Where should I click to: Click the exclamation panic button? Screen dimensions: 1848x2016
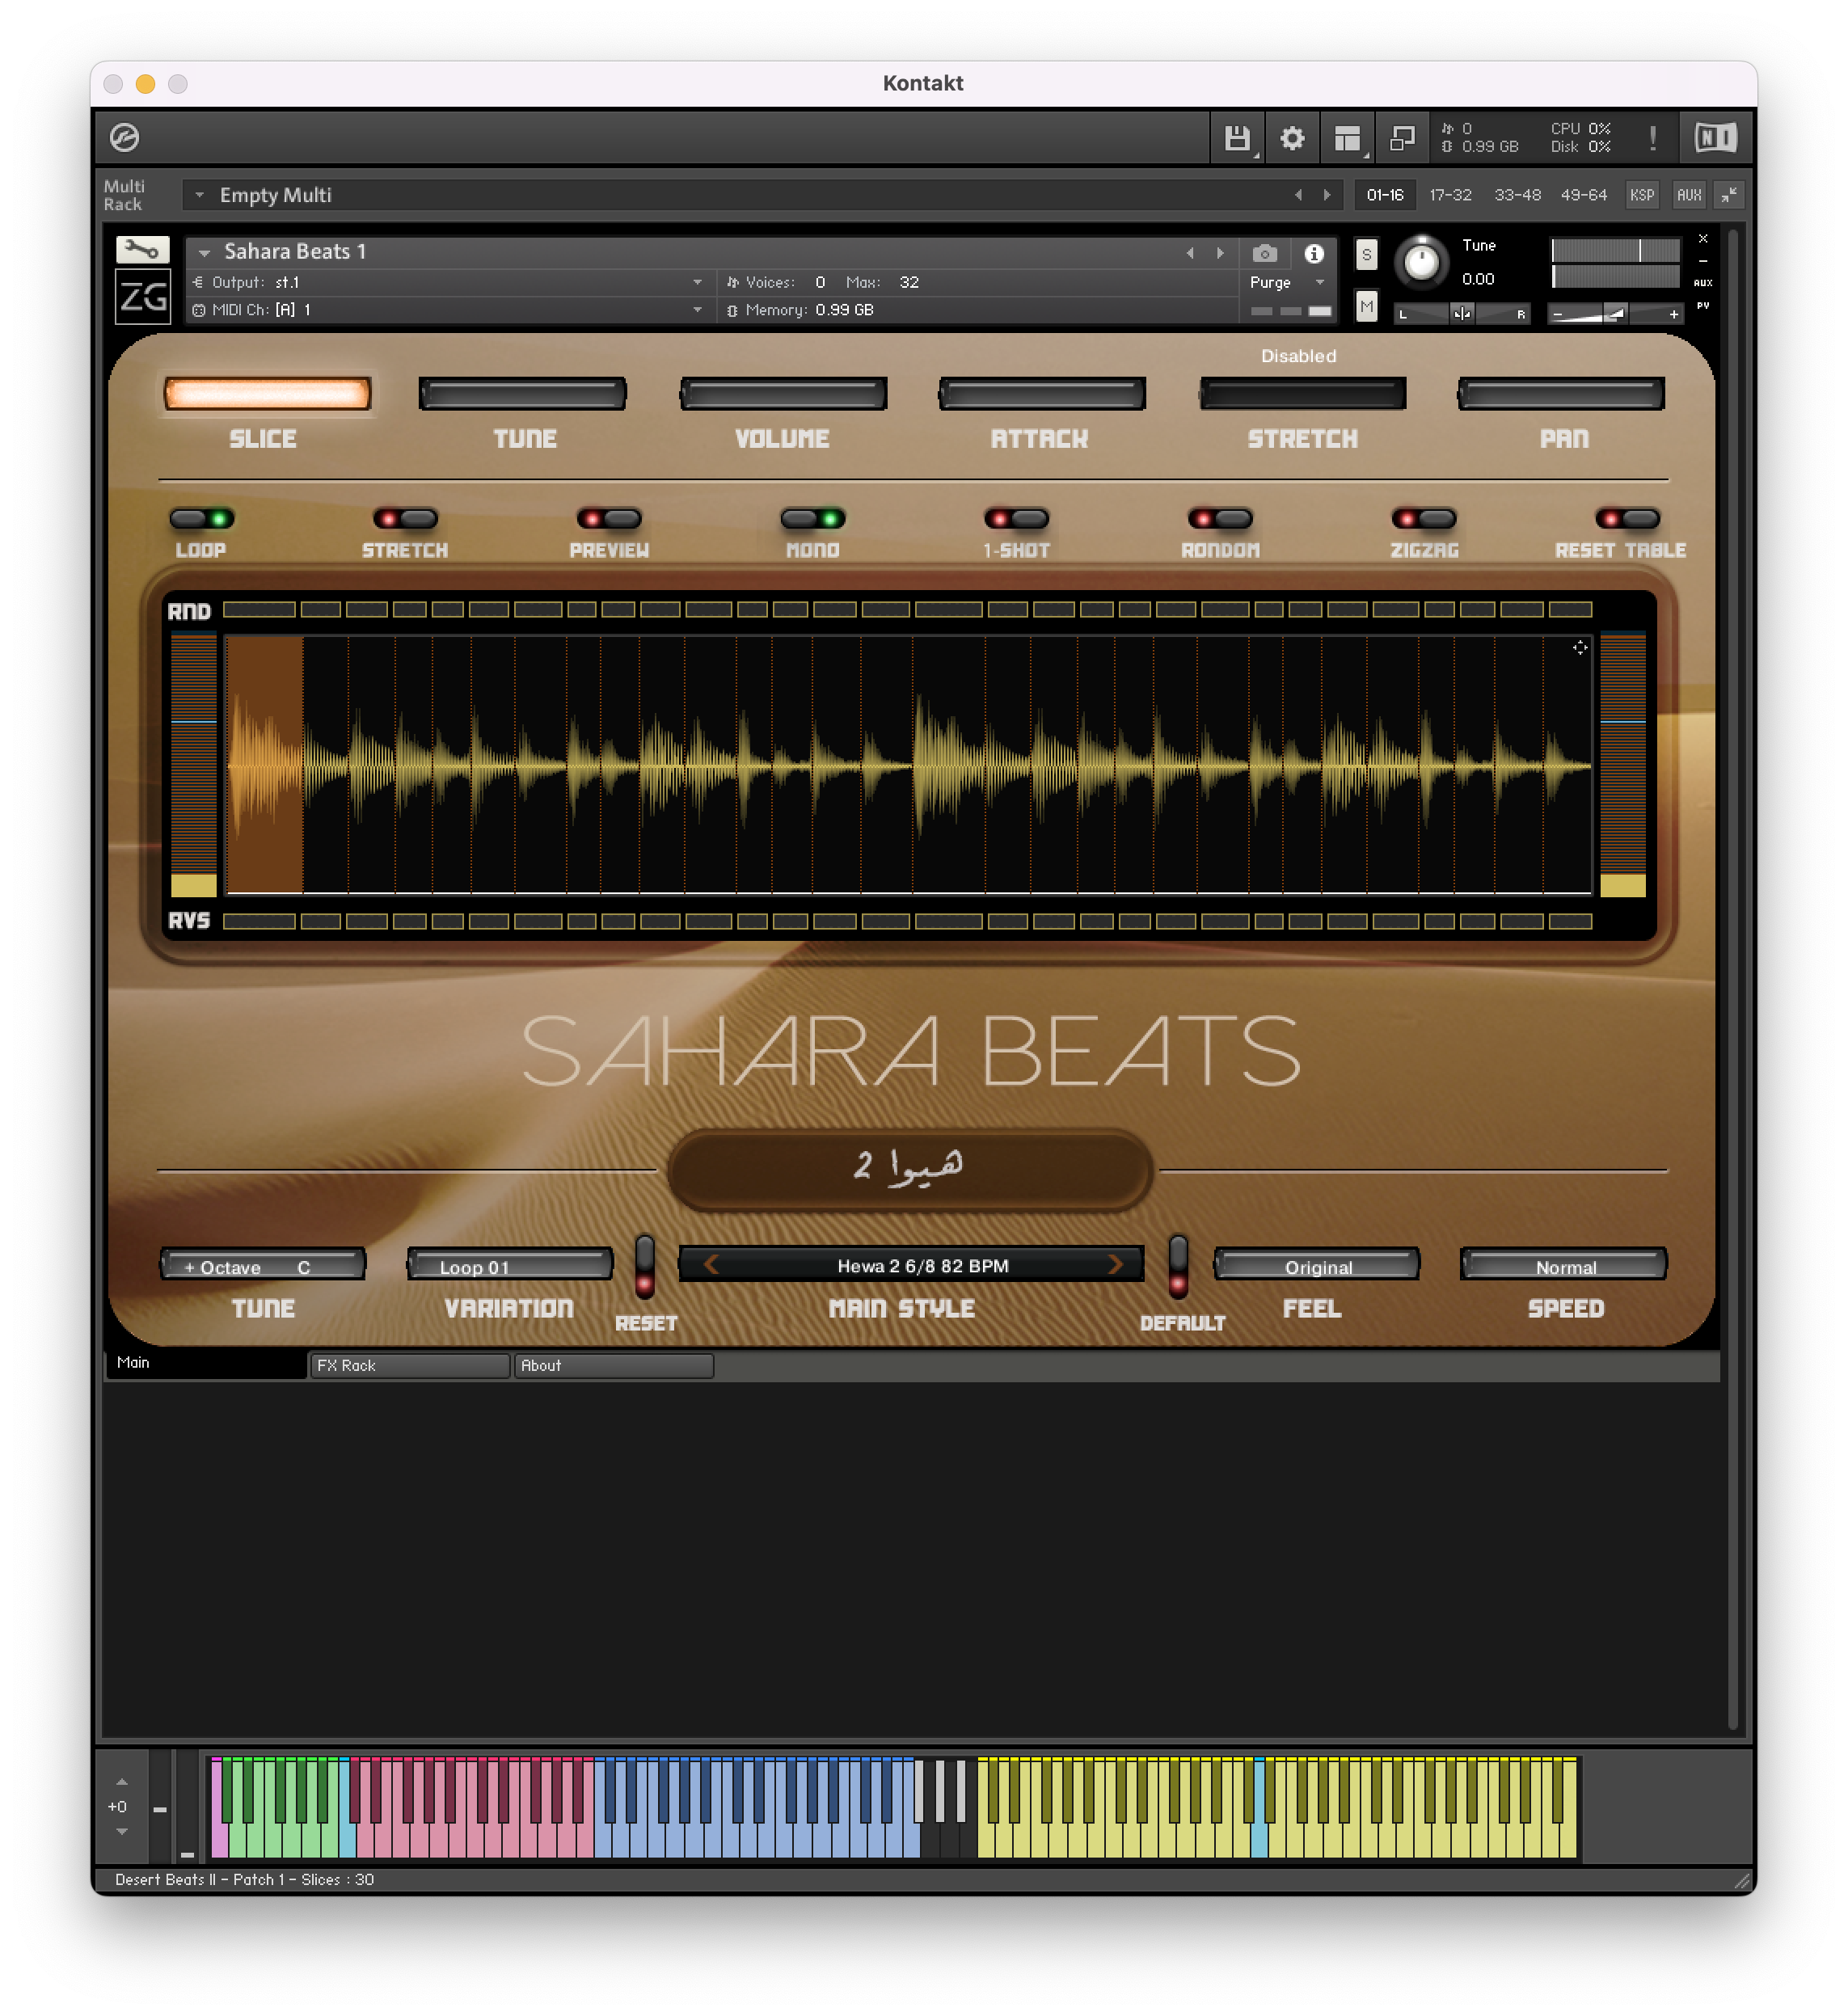[1652, 137]
